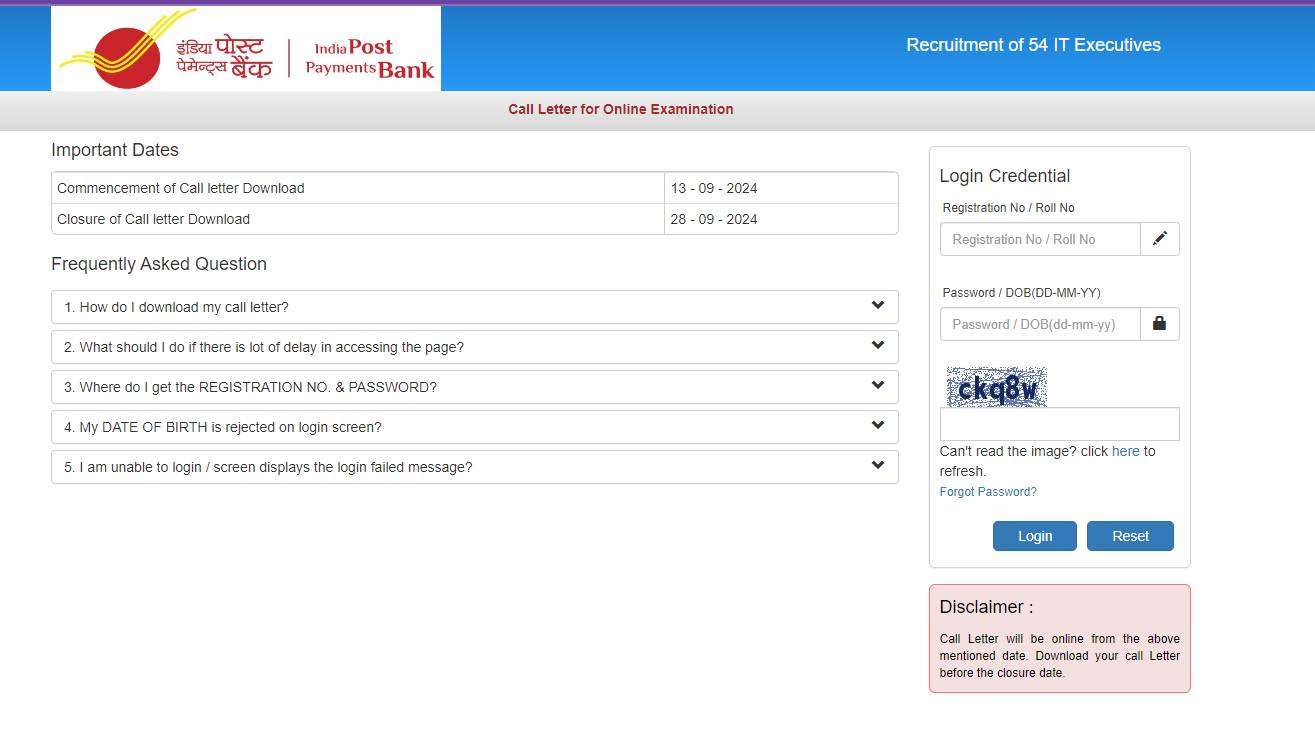The width and height of the screenshot is (1315, 734).
Task: Focus the Password / DOB input field
Action: click(1040, 324)
